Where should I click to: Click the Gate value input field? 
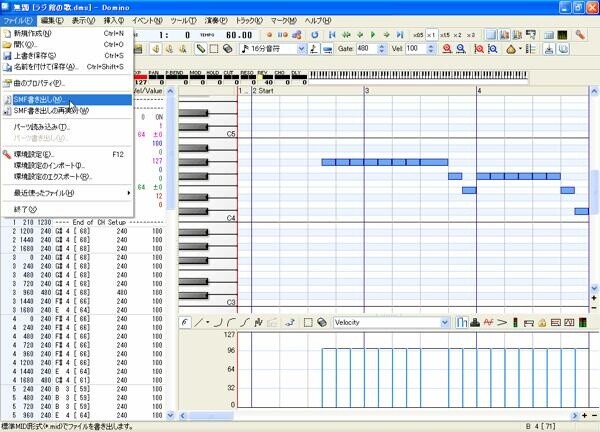(367, 49)
